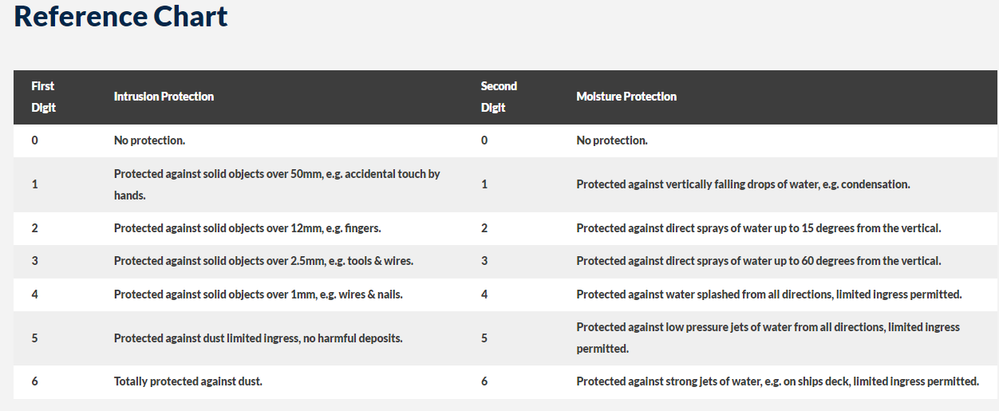Select the Intrusion Protection column header
The height and width of the screenshot is (411, 999).
pos(164,97)
